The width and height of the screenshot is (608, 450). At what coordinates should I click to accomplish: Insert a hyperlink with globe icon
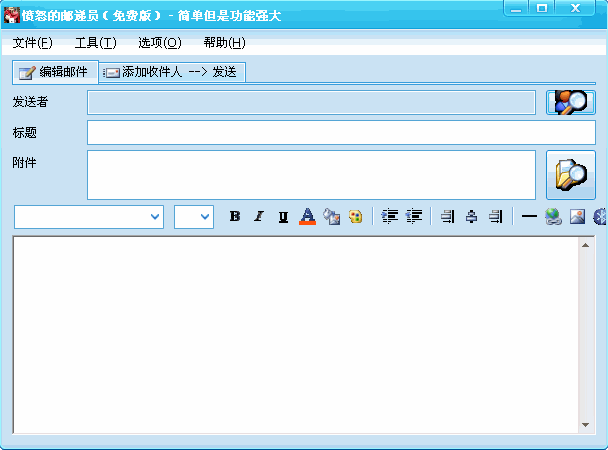[553, 216]
